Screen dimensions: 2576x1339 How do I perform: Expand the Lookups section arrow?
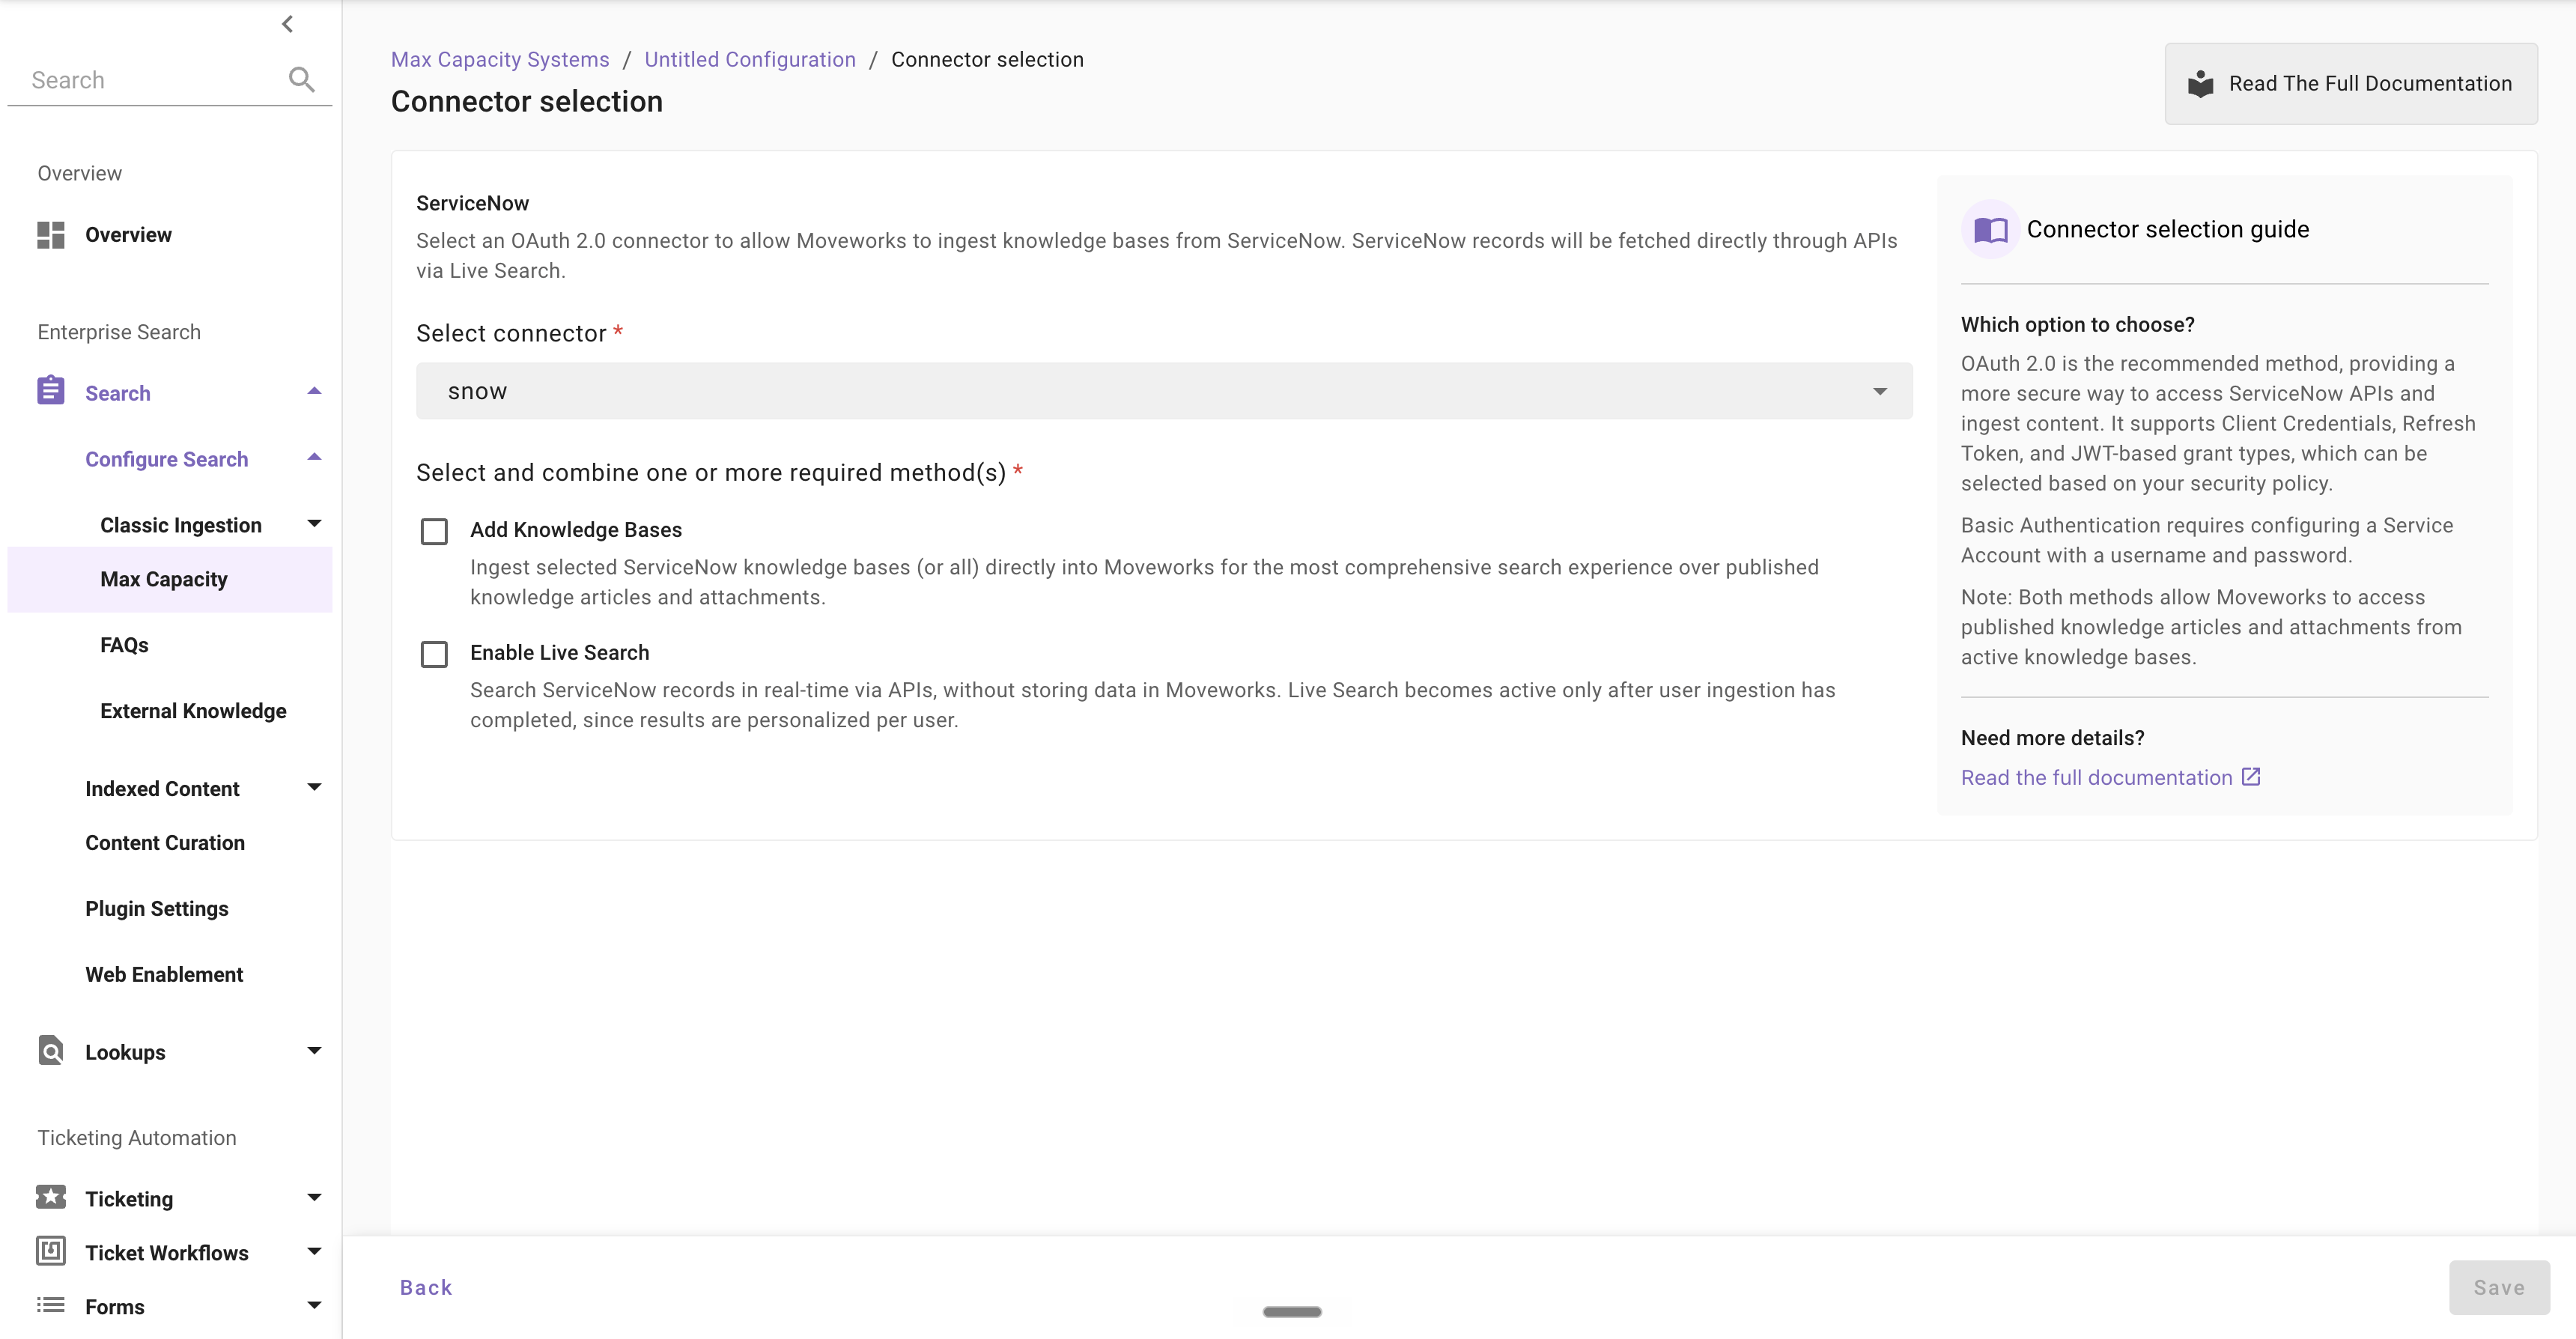[314, 1050]
